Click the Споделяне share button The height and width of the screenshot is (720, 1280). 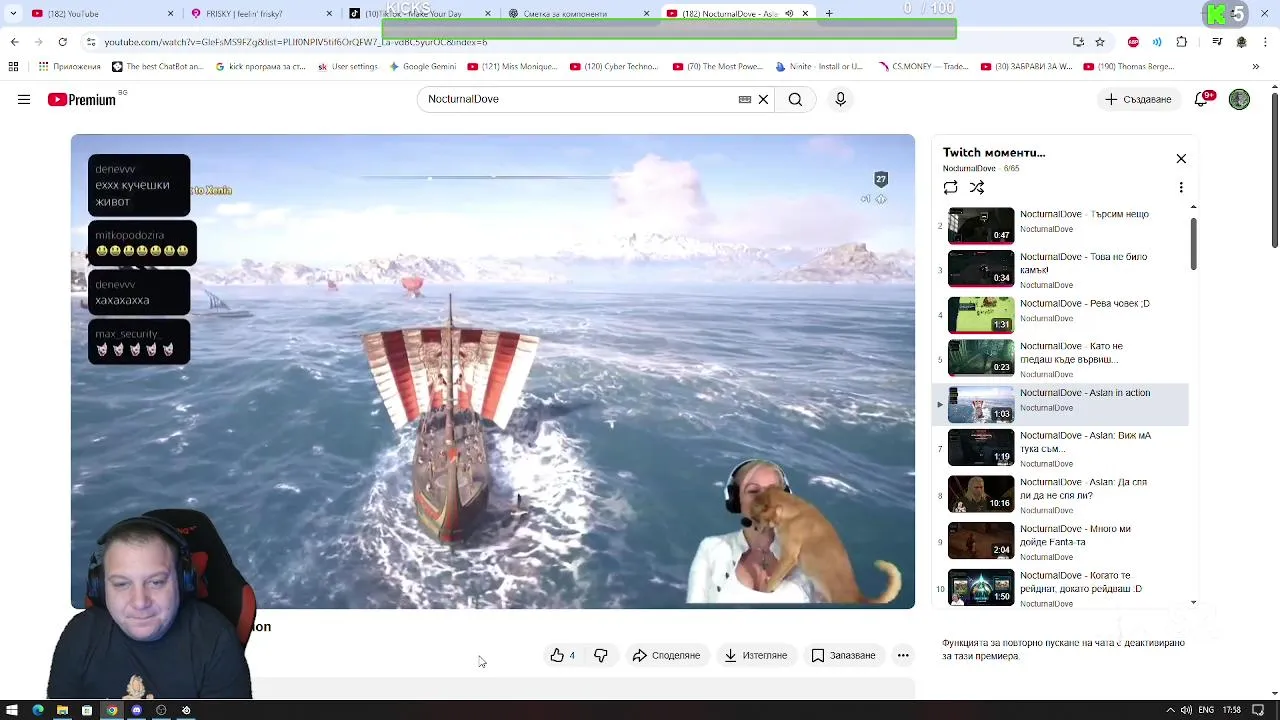point(666,655)
